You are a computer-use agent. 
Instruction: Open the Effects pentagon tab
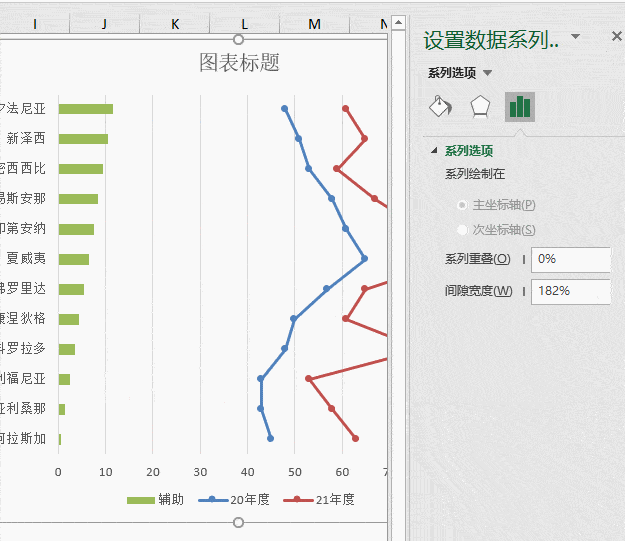tap(480, 107)
